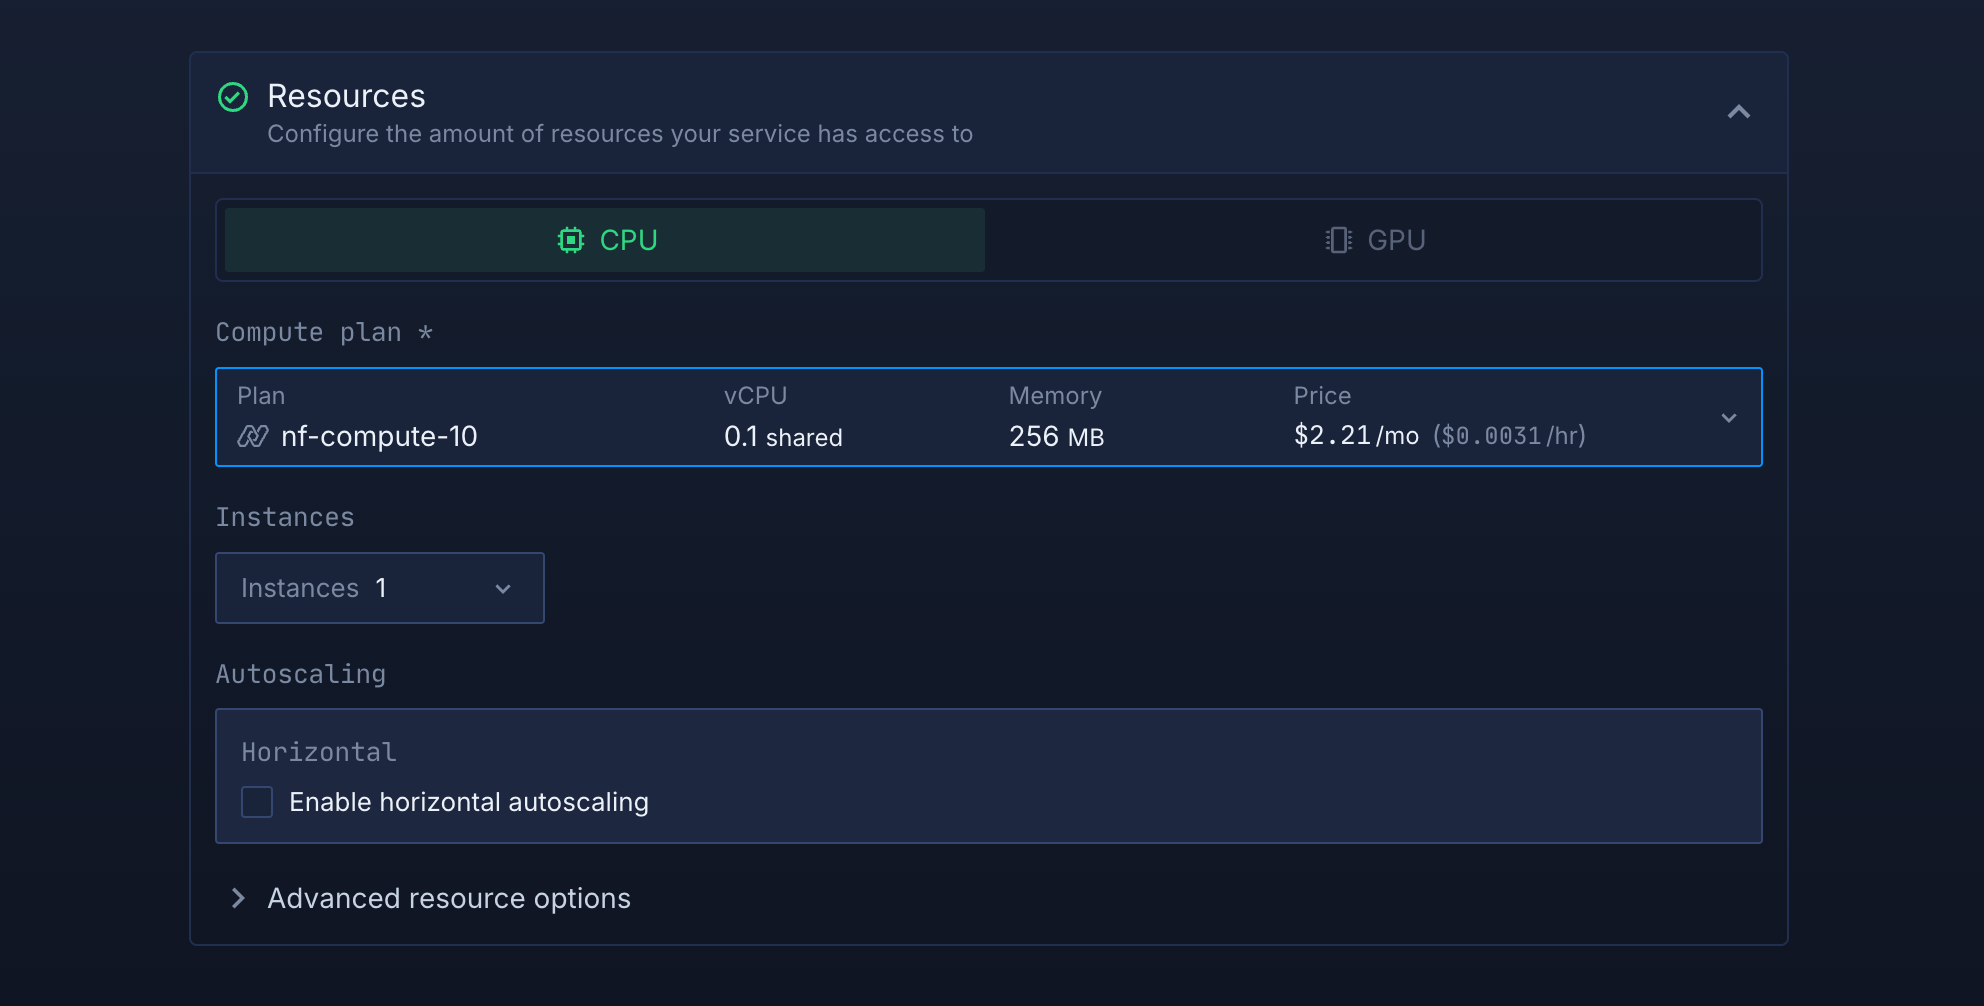The height and width of the screenshot is (1006, 1984).
Task: Click the Resources section header
Action: (346, 96)
